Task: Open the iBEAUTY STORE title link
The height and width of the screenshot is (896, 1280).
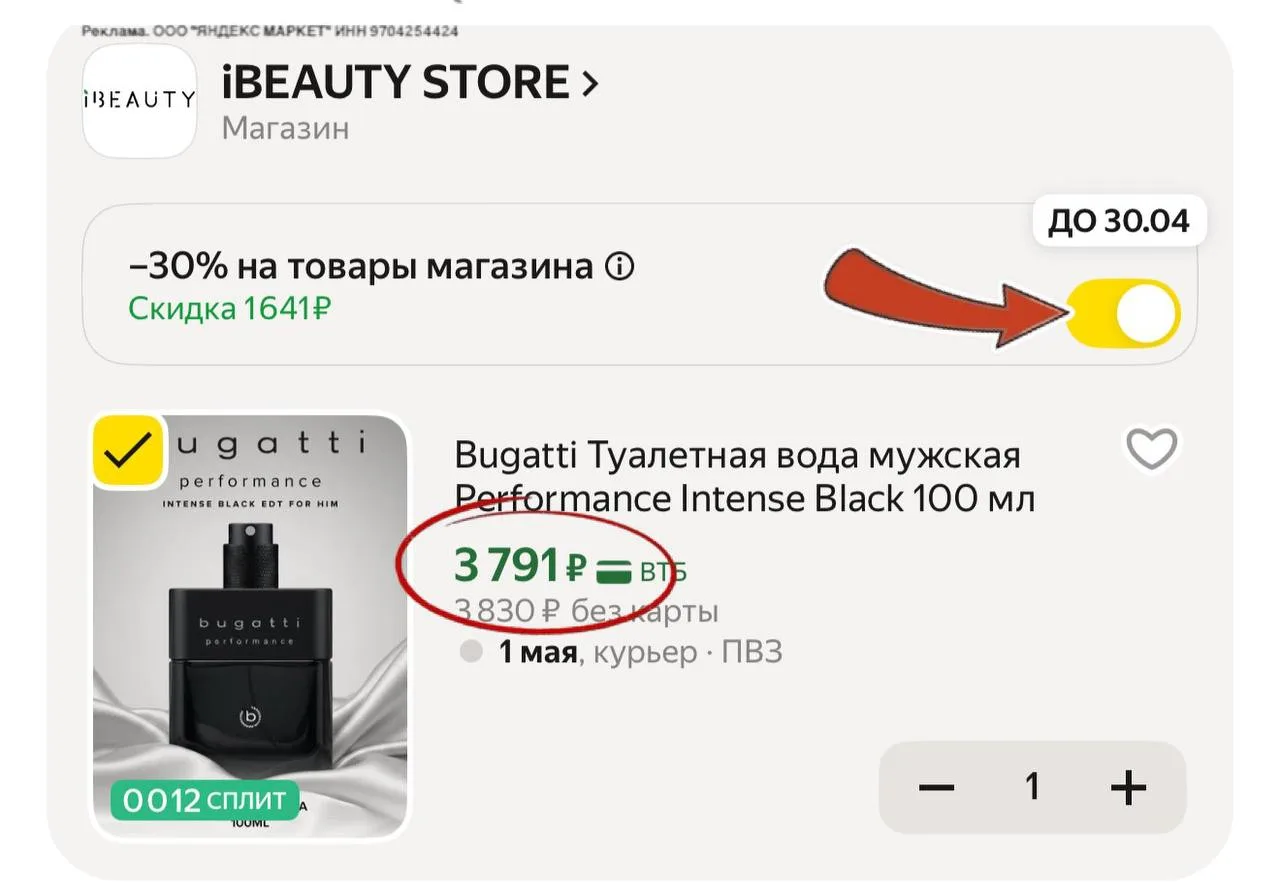Action: click(x=396, y=82)
